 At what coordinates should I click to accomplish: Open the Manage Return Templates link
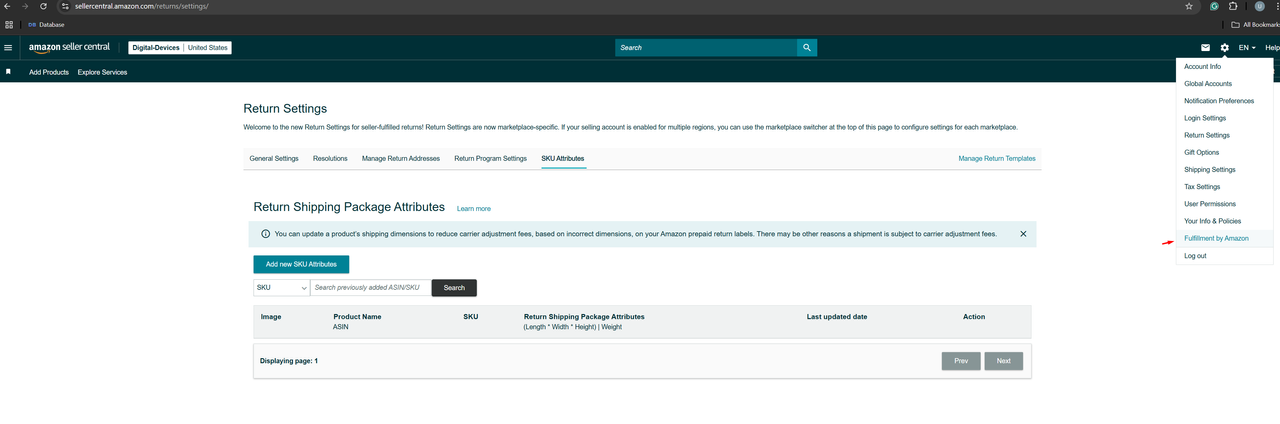[996, 158]
